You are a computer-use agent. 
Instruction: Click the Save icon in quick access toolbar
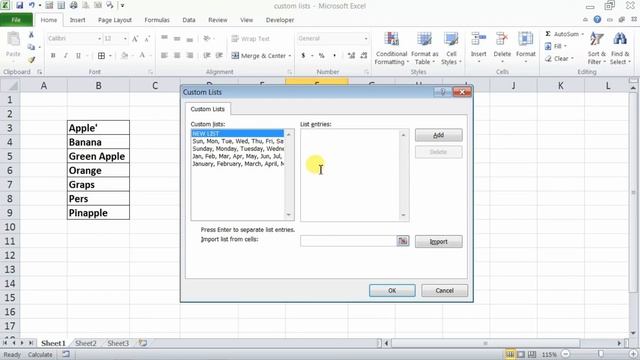pos(19,5)
